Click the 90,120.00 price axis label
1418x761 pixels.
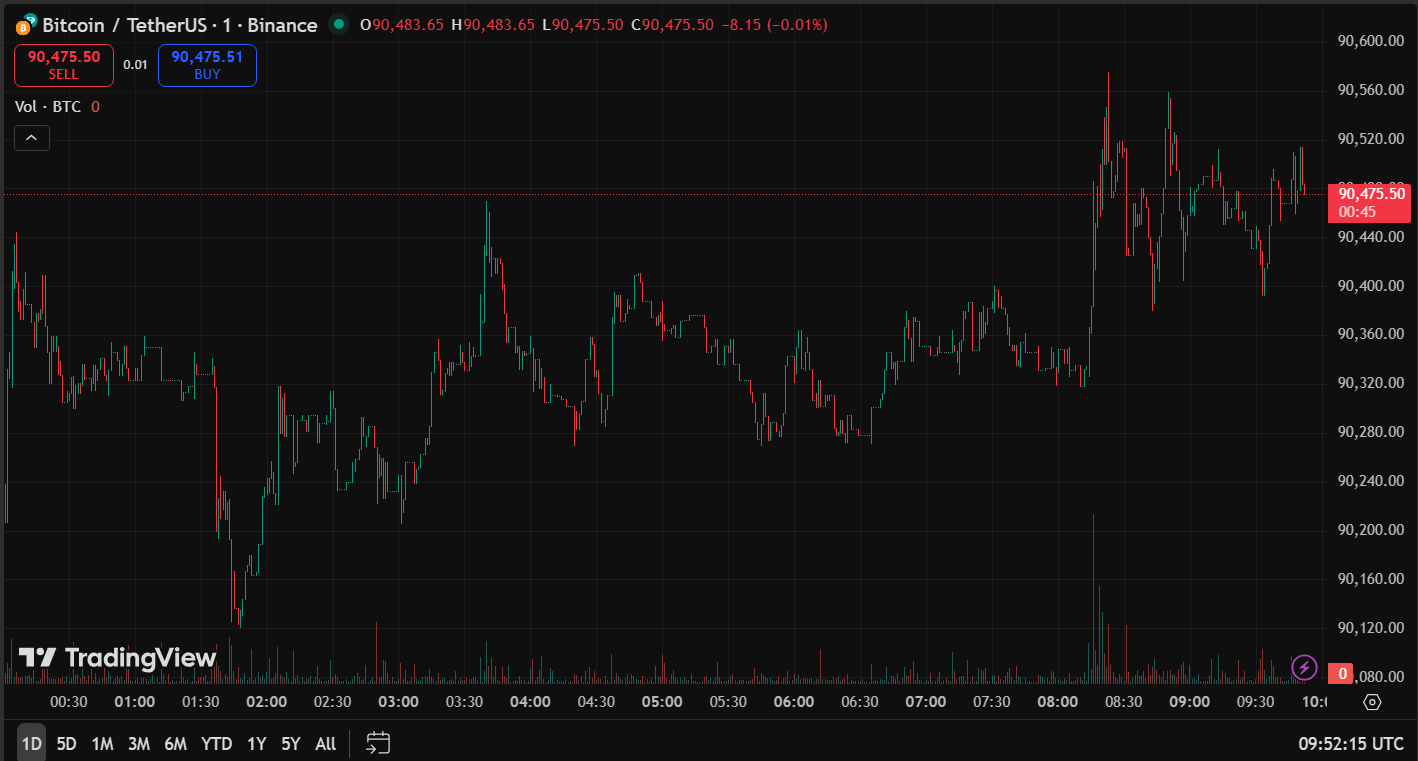1371,628
